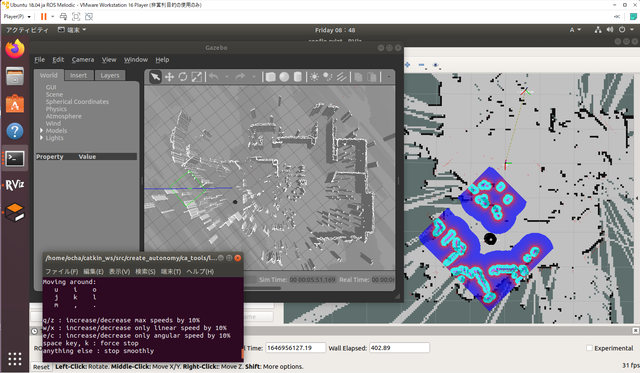Image resolution: width=640 pixels, height=373 pixels.
Task: Add a directional light to the scene
Action: [x=342, y=77]
